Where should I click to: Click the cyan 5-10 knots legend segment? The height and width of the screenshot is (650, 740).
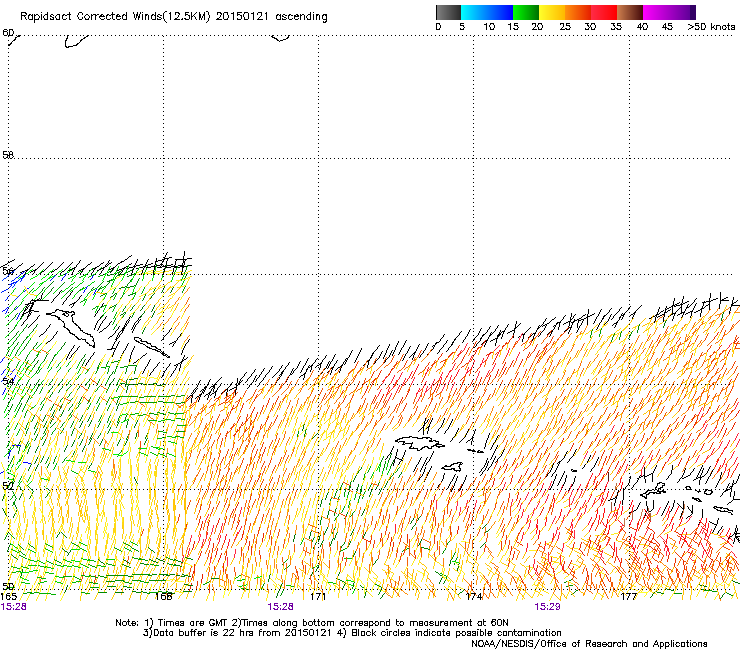click(474, 12)
